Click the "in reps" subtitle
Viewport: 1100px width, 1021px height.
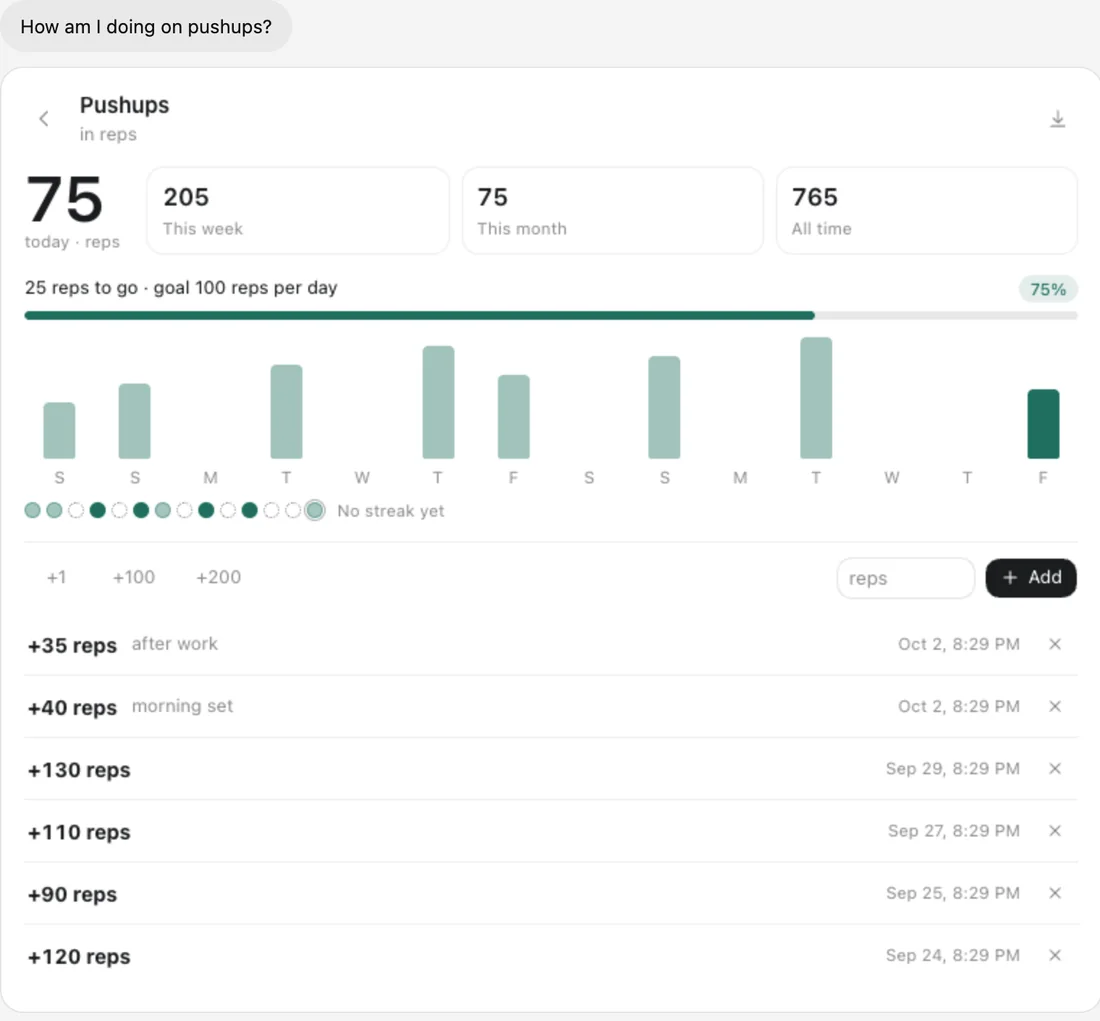pyautogui.click(x=108, y=134)
